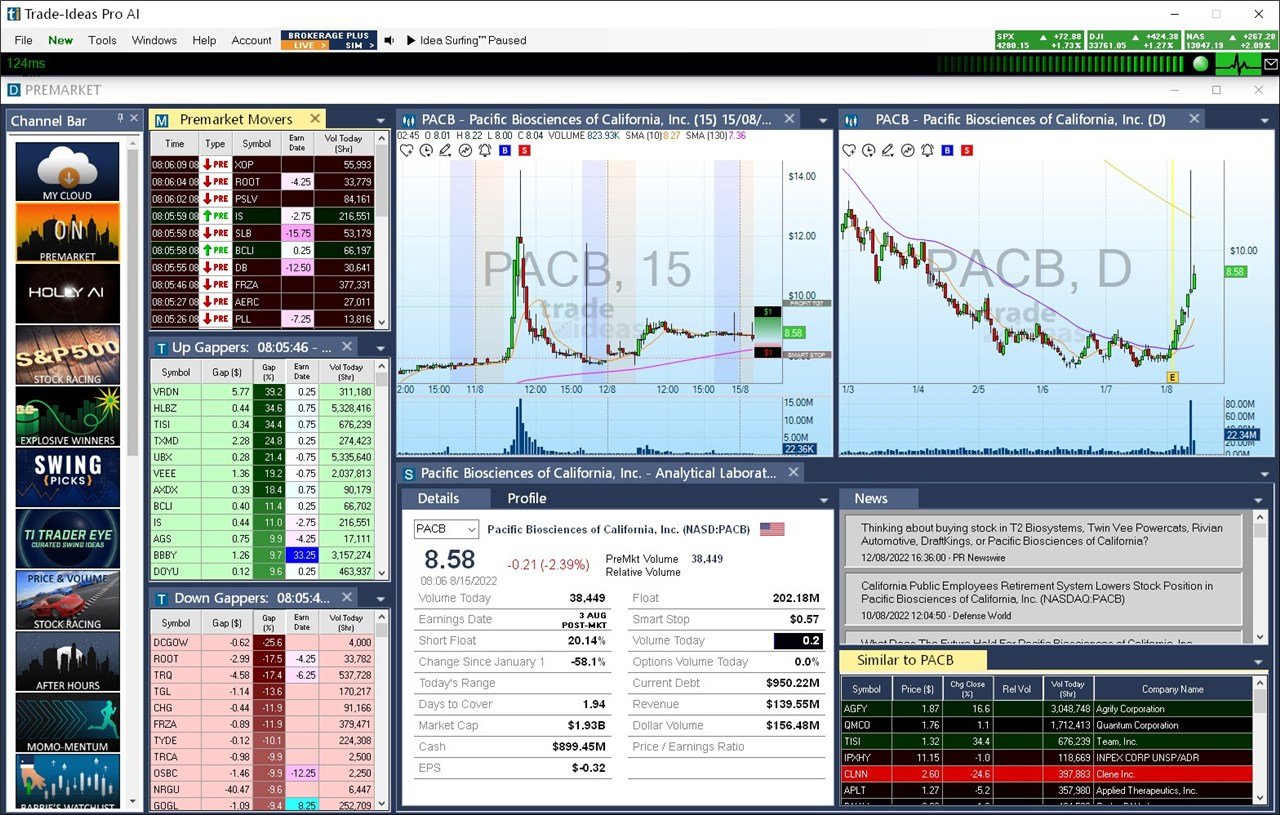Mute sound with the speaker icon

coord(389,41)
